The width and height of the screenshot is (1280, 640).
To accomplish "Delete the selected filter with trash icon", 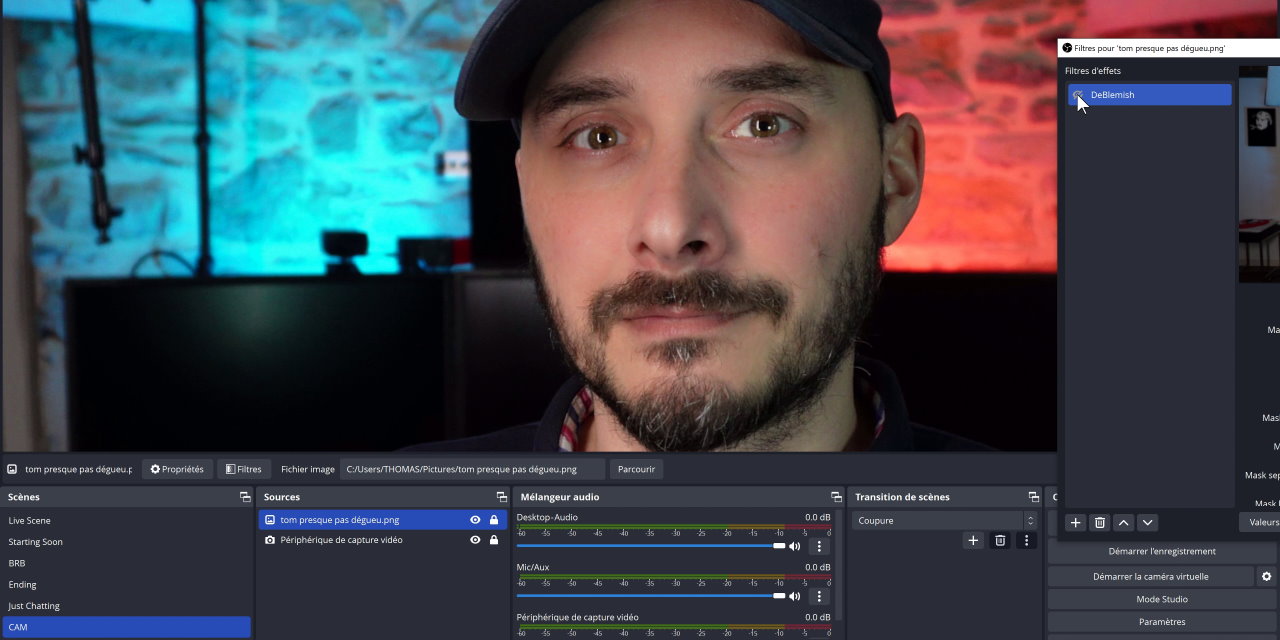I will click(x=1100, y=522).
